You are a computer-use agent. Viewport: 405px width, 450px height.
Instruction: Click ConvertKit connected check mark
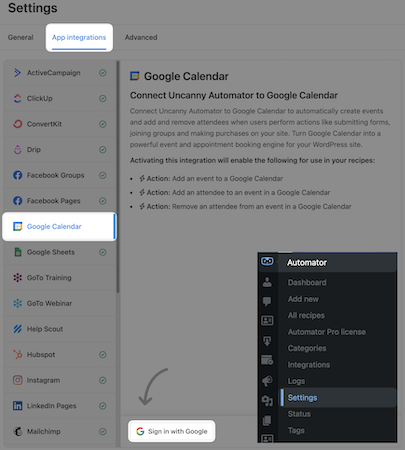pyautogui.click(x=103, y=124)
